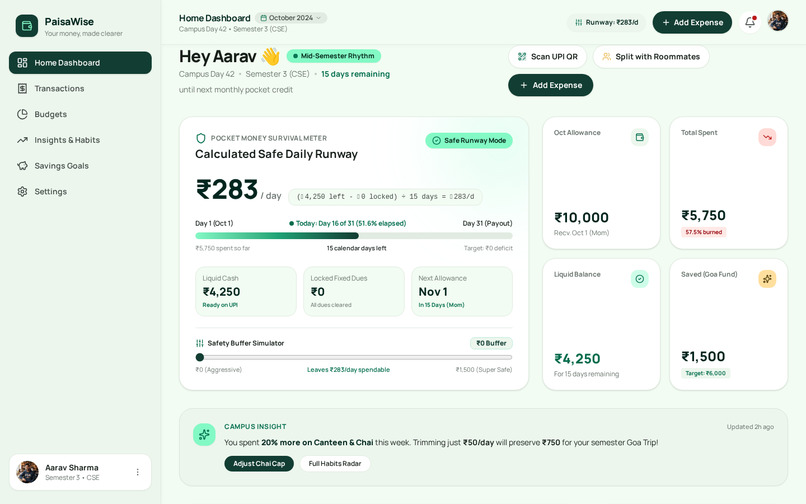This screenshot has height=504, width=806.
Task: Click the Budgets pie chart icon
Action: click(x=22, y=114)
